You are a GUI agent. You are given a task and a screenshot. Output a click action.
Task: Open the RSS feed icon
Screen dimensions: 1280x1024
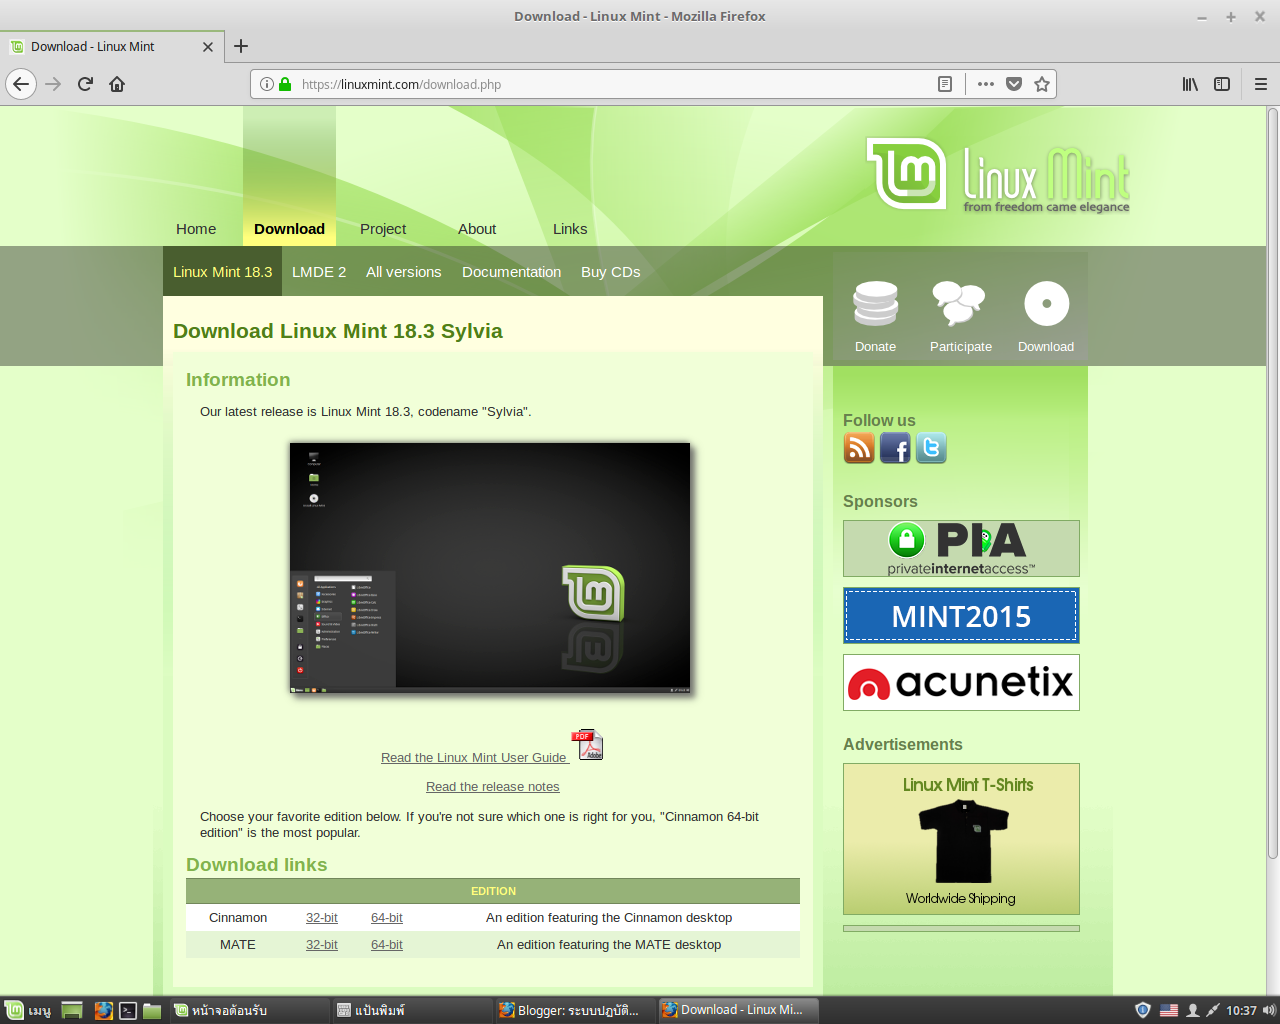tap(859, 448)
